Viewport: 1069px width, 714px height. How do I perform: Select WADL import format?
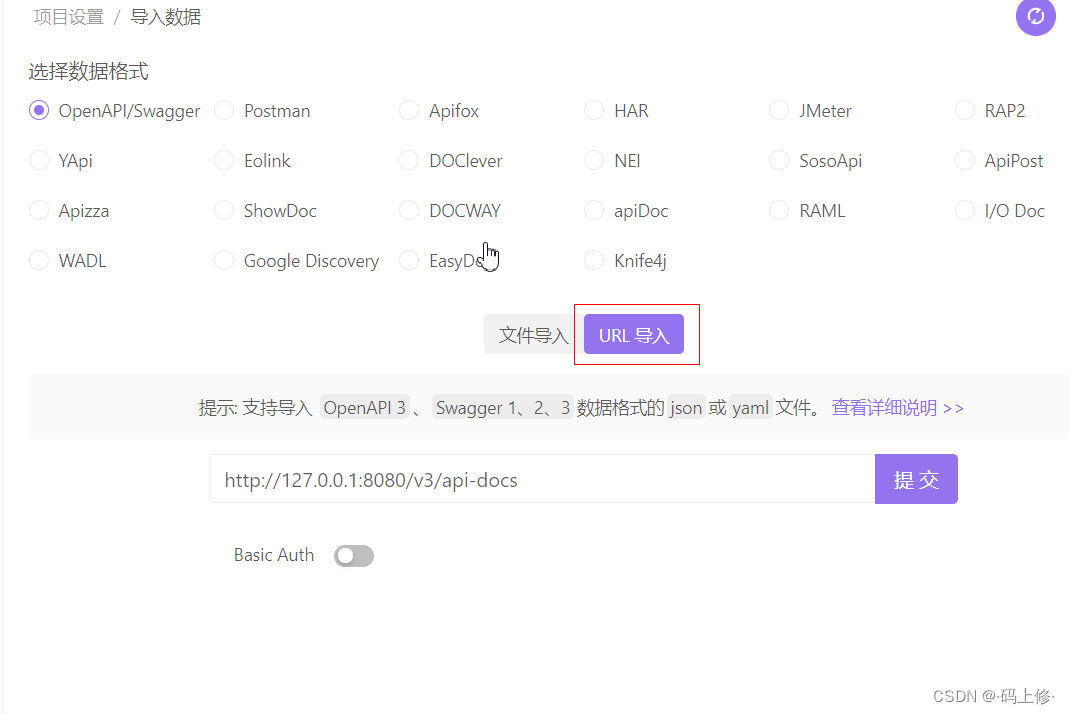pos(39,260)
